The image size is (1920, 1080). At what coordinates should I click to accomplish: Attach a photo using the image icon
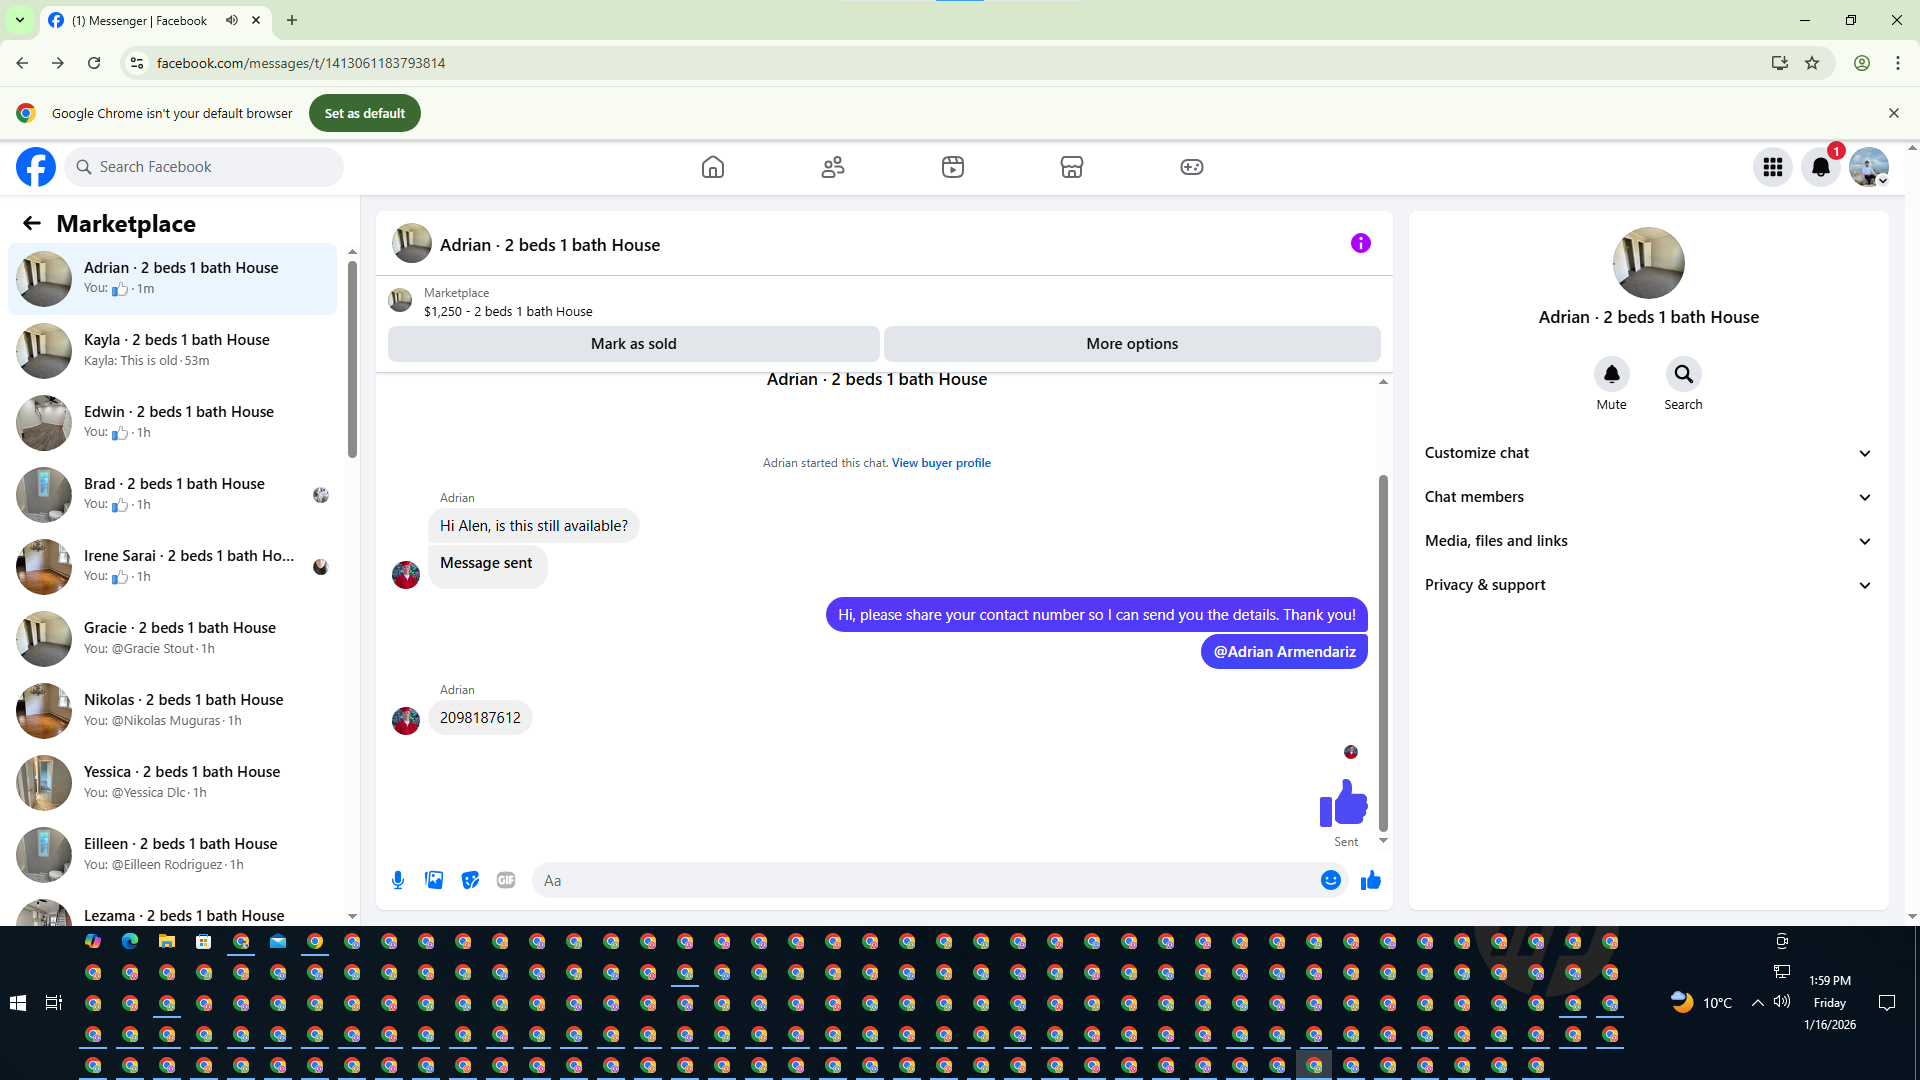(434, 880)
